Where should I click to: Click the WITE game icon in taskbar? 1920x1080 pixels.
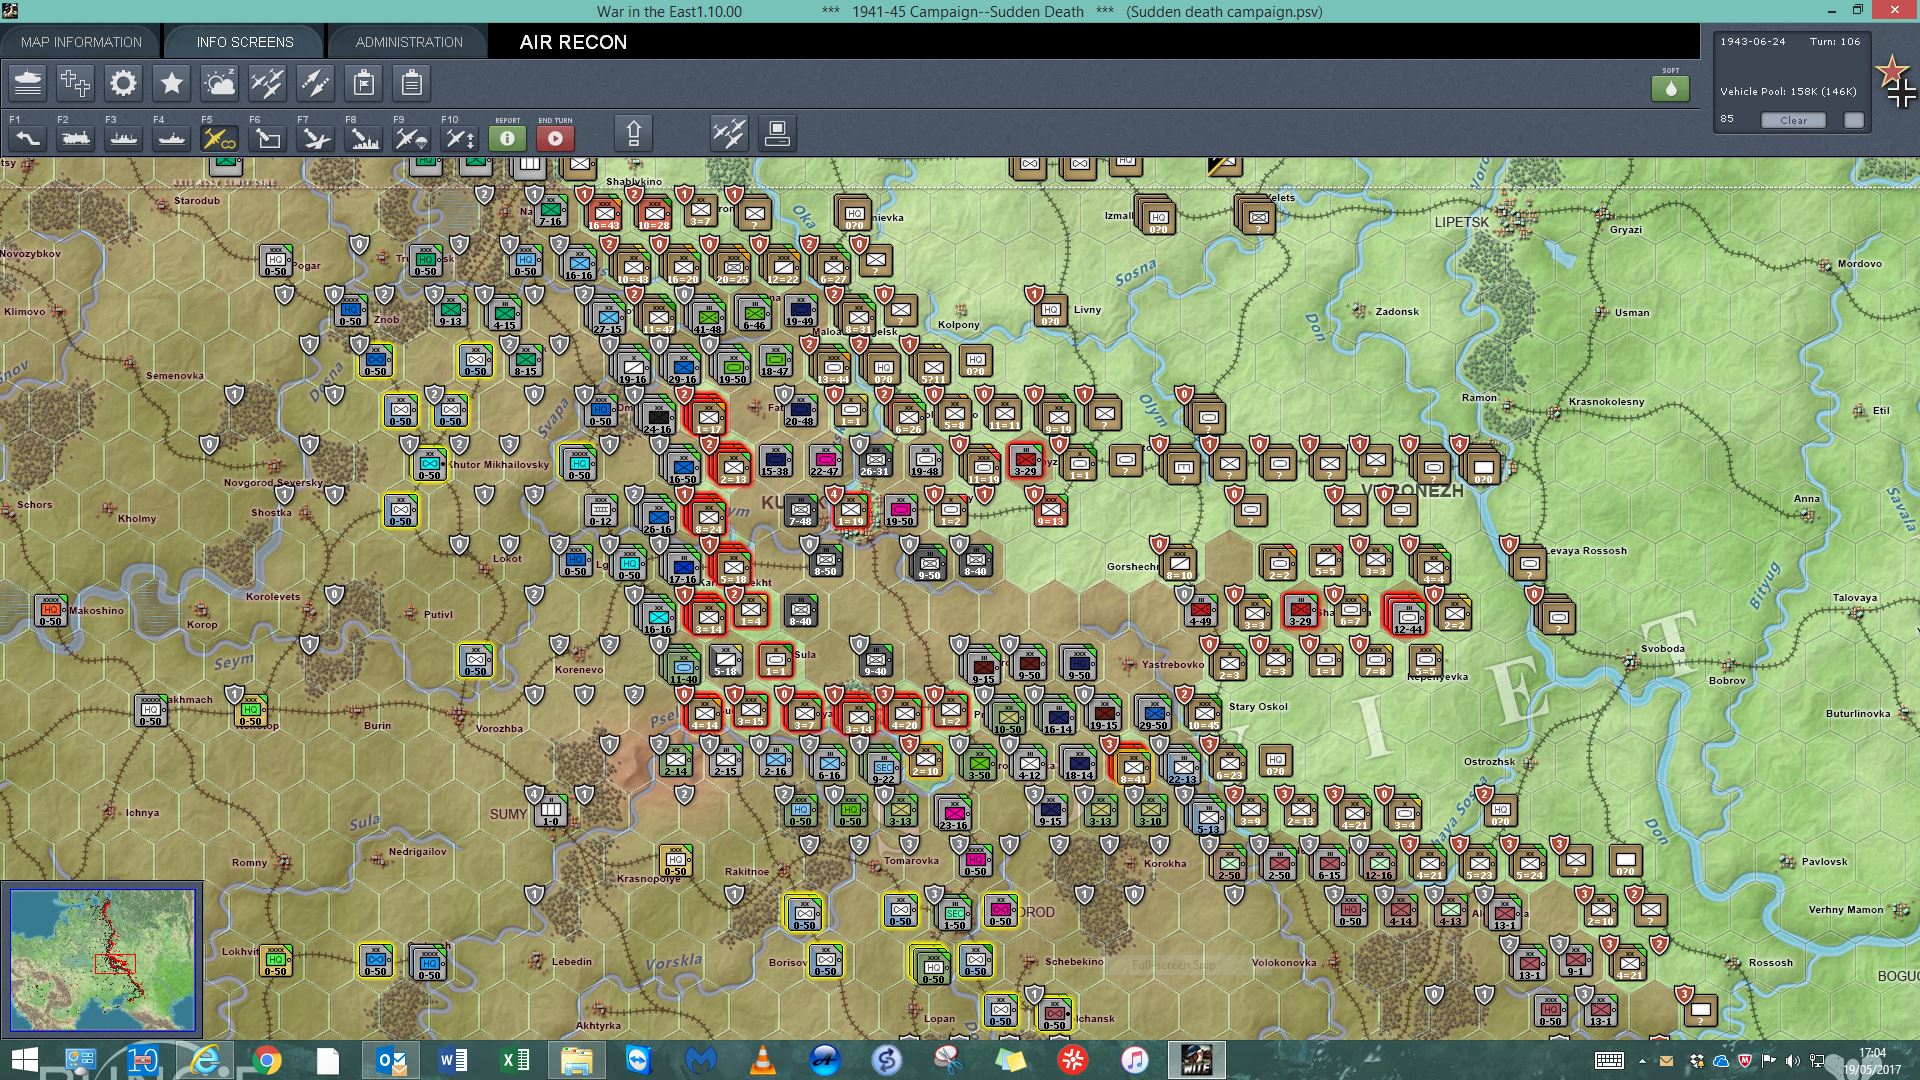tap(1196, 1059)
